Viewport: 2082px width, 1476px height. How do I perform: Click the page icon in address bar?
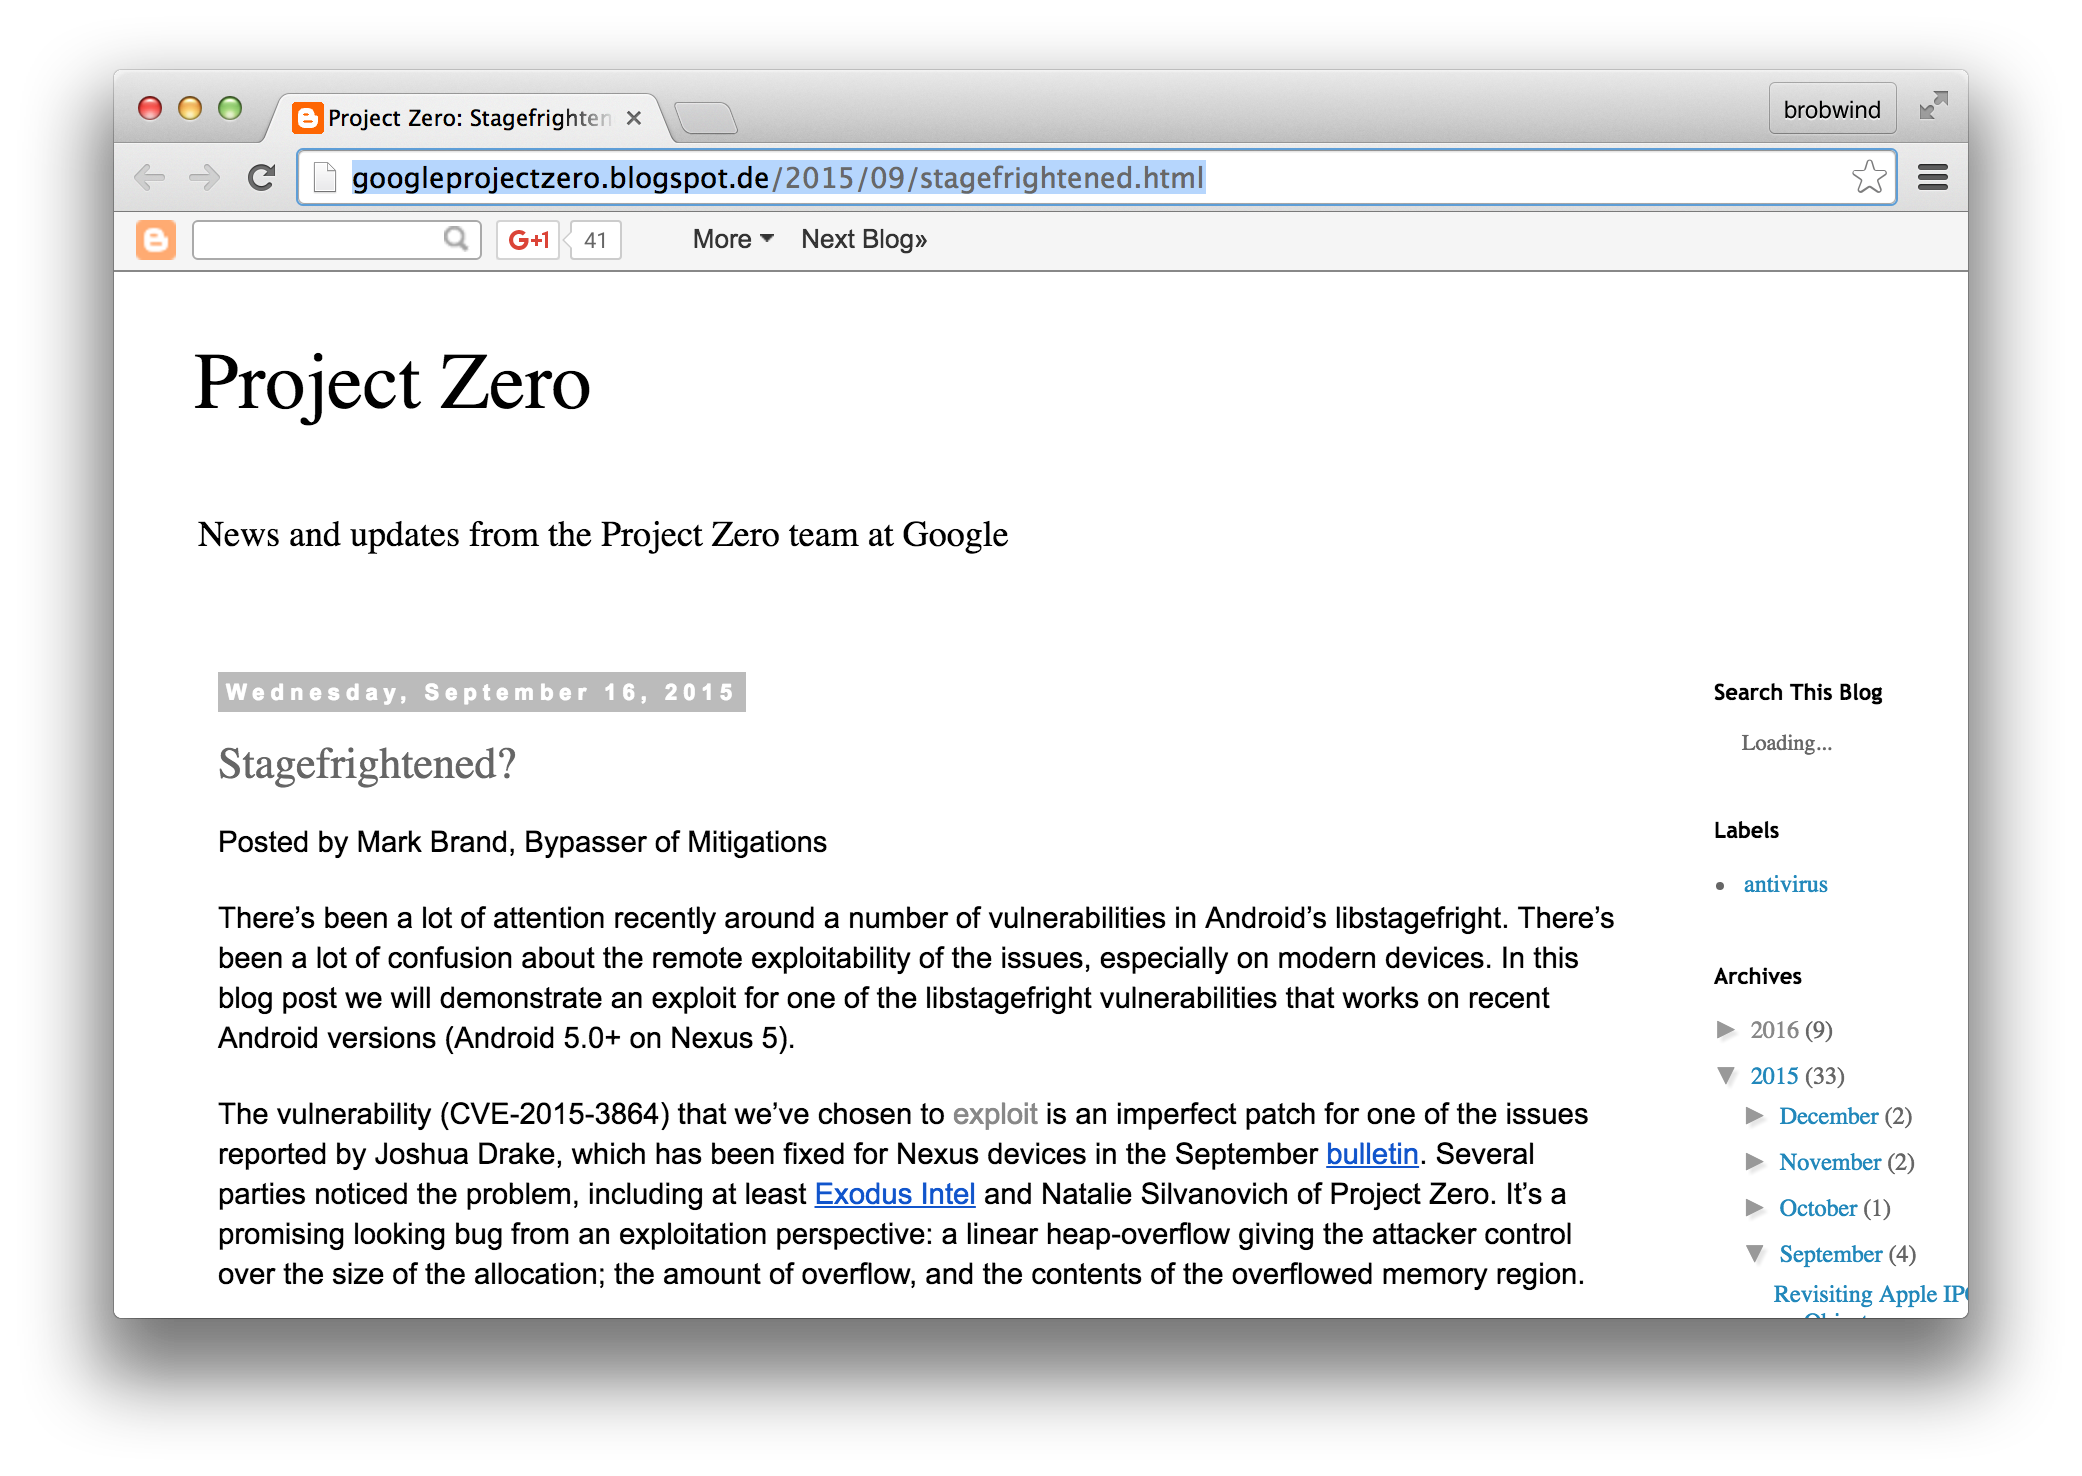325,178
